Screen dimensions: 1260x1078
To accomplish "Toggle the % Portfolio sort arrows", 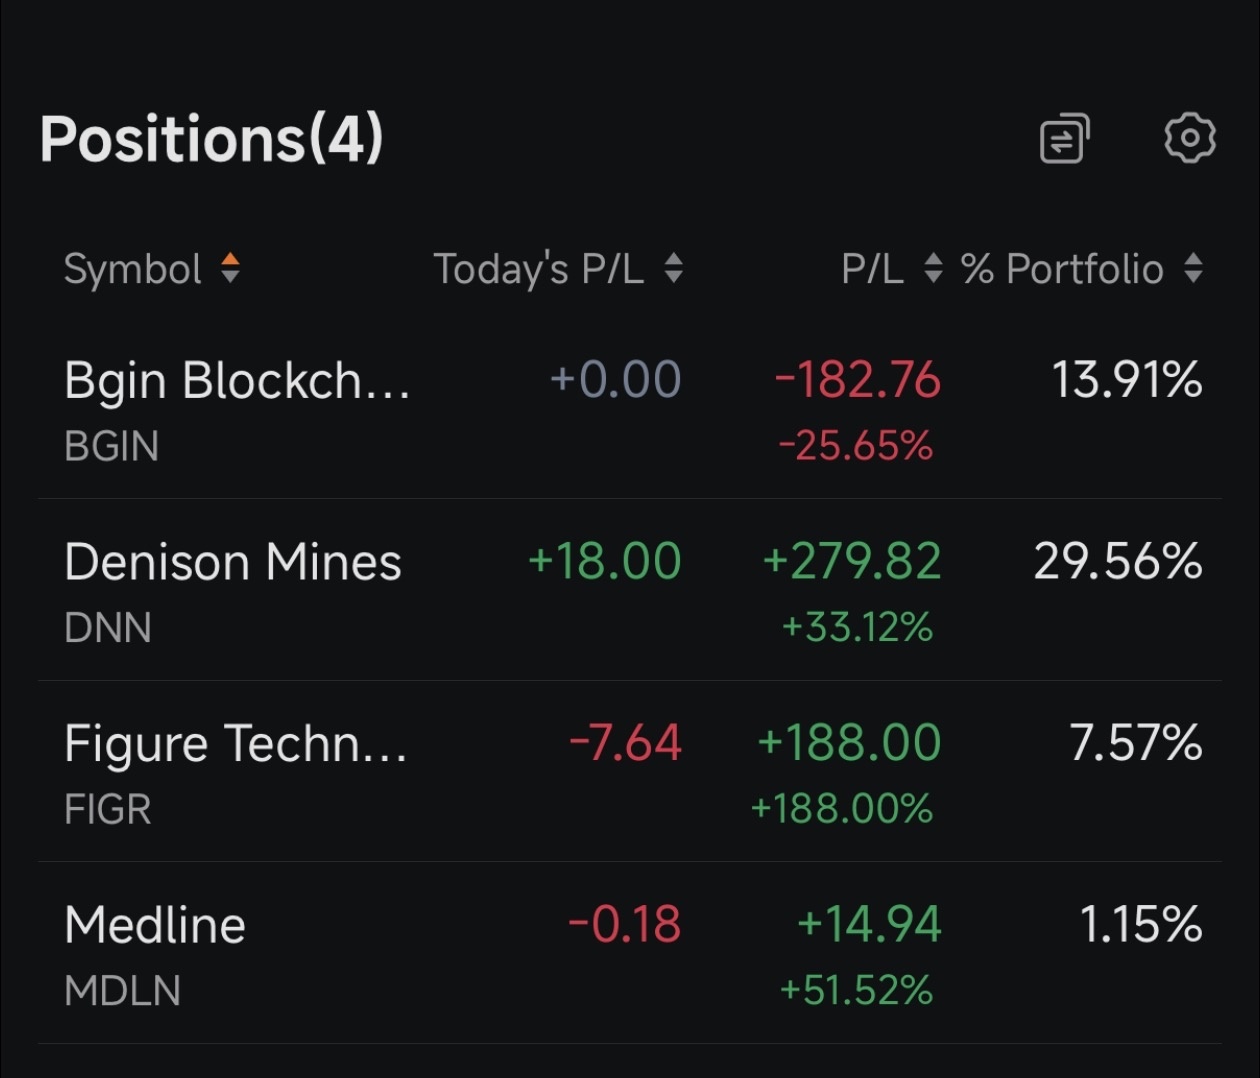I will tap(1193, 268).
